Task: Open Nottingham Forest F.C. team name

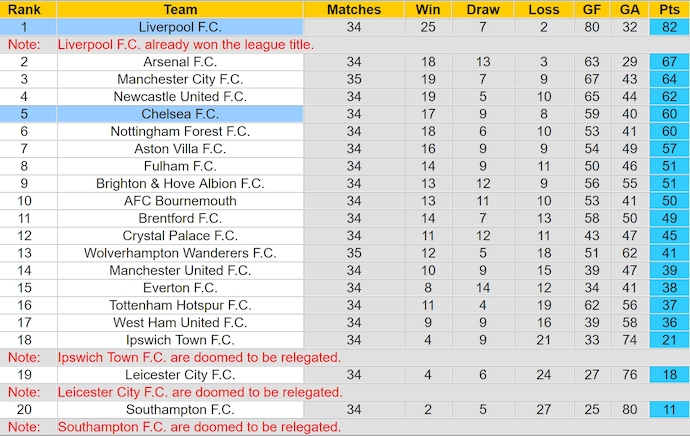Action: [180, 131]
